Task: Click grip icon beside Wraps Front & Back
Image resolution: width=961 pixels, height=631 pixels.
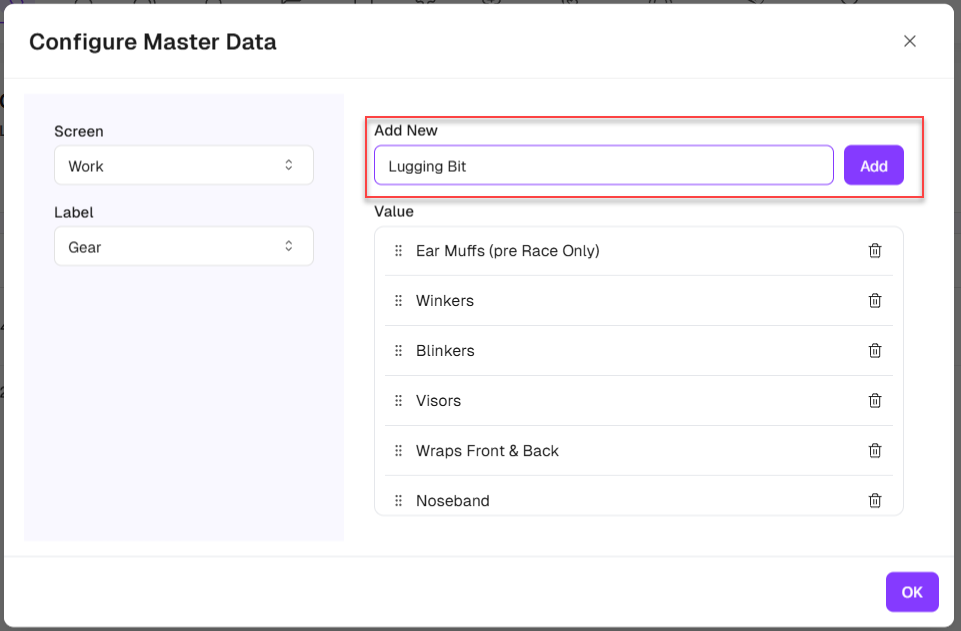Action: (x=398, y=451)
